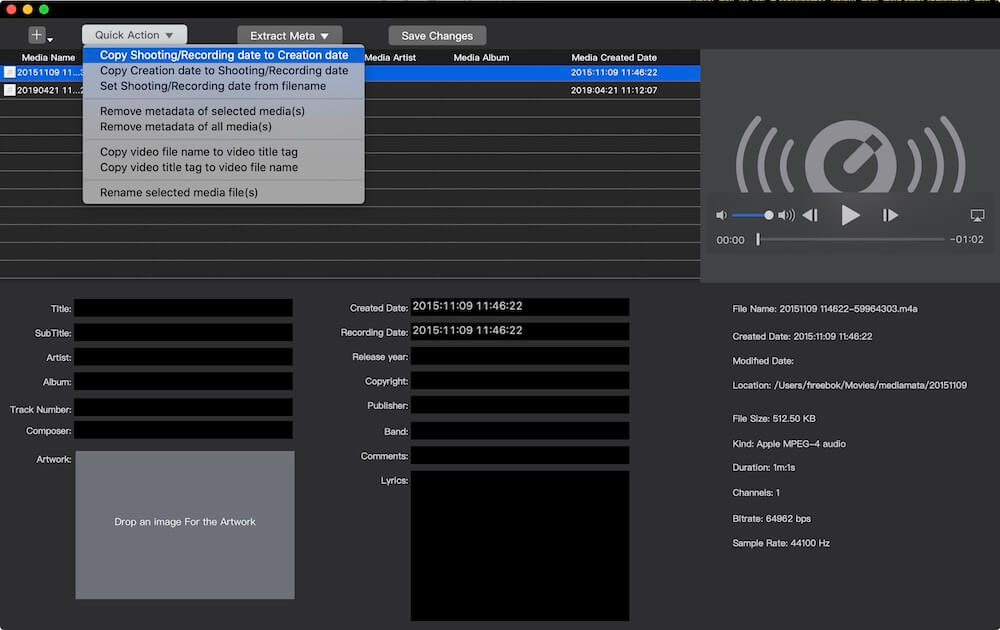Click the File Size 512.50 KB text
1000x630 pixels.
pyautogui.click(x=774, y=418)
